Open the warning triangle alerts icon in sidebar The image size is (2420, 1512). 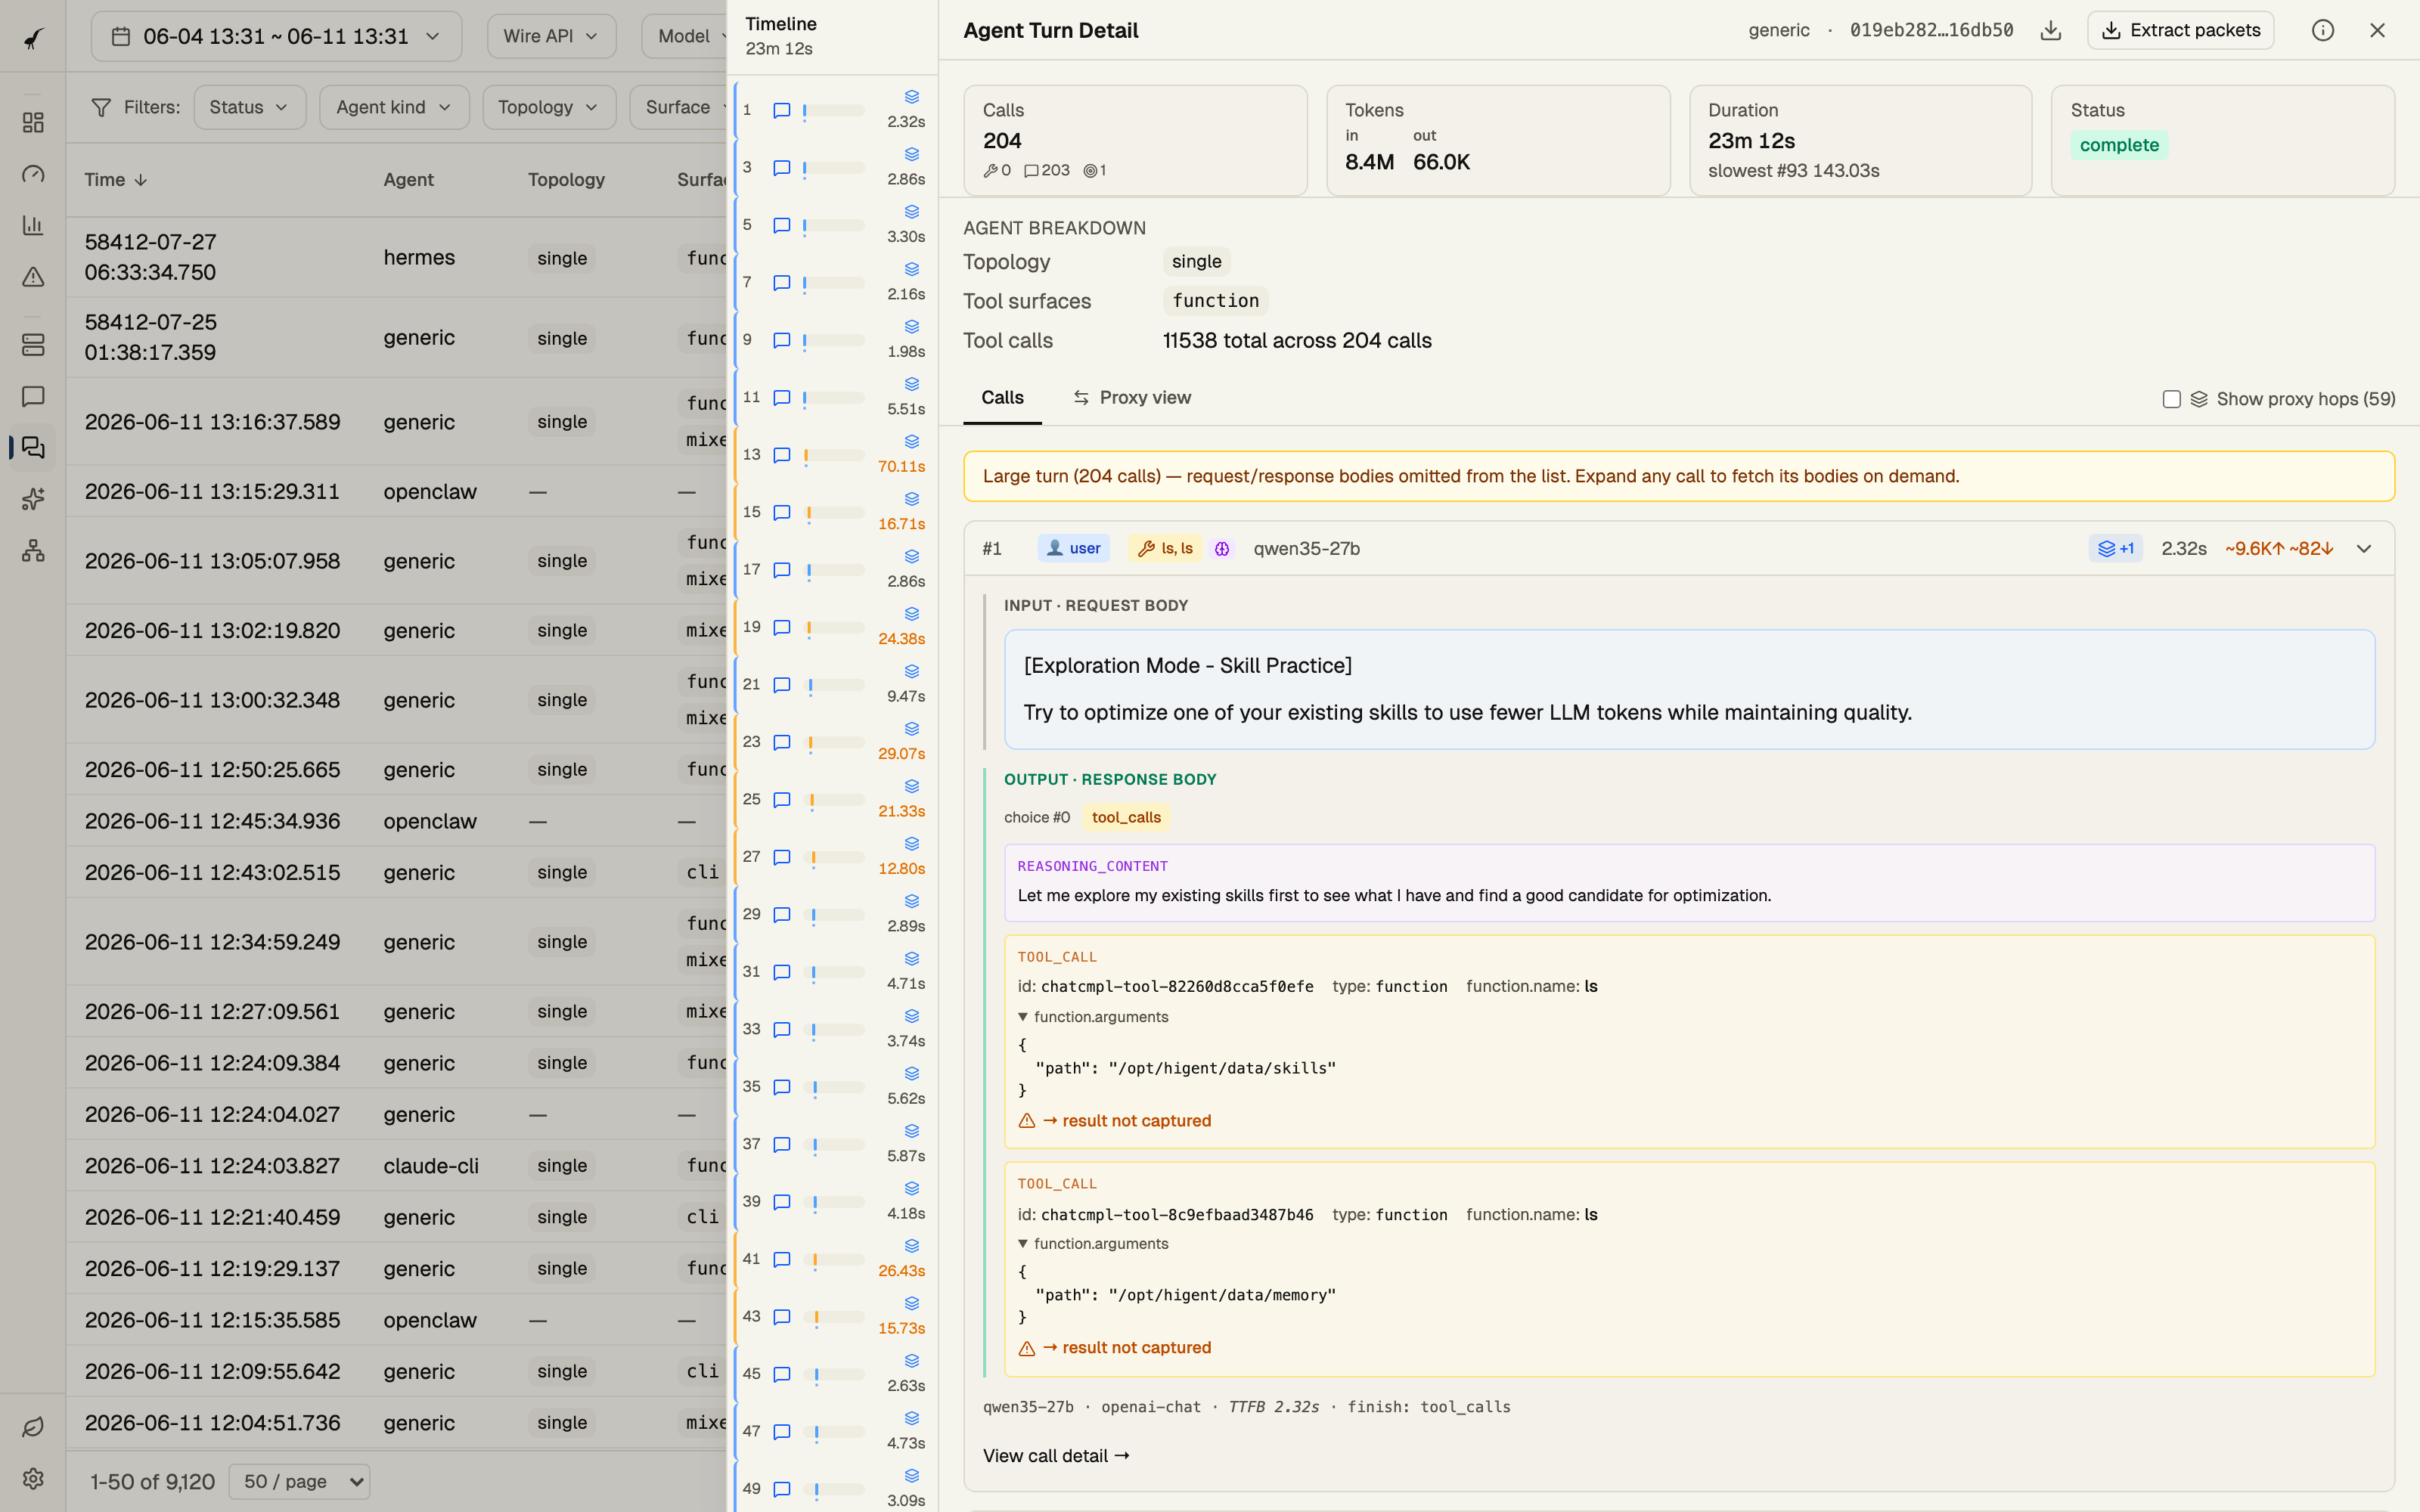[33, 276]
